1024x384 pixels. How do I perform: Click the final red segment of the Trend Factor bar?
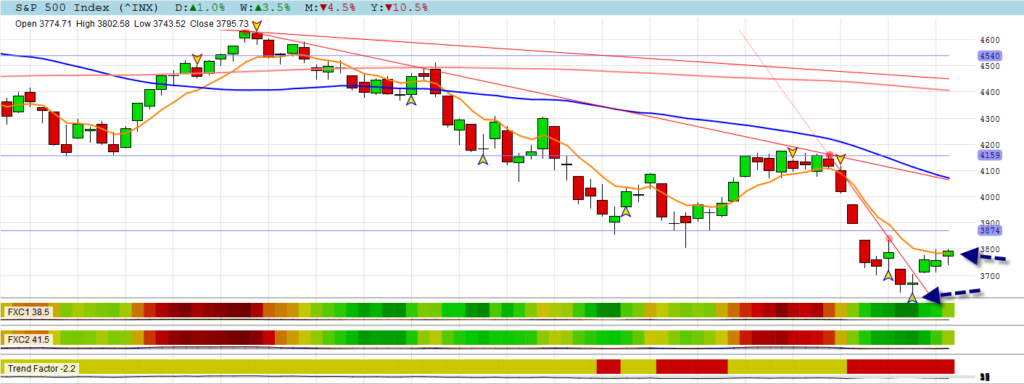click(x=901, y=366)
